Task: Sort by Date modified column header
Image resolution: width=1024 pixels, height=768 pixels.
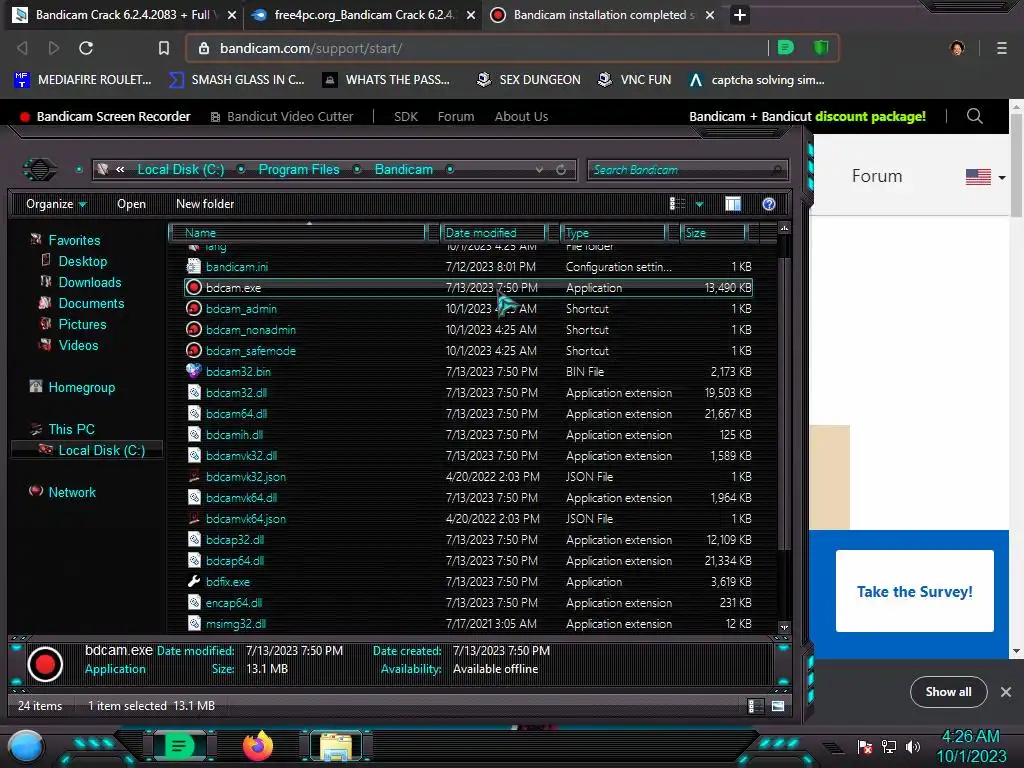Action: click(x=494, y=232)
